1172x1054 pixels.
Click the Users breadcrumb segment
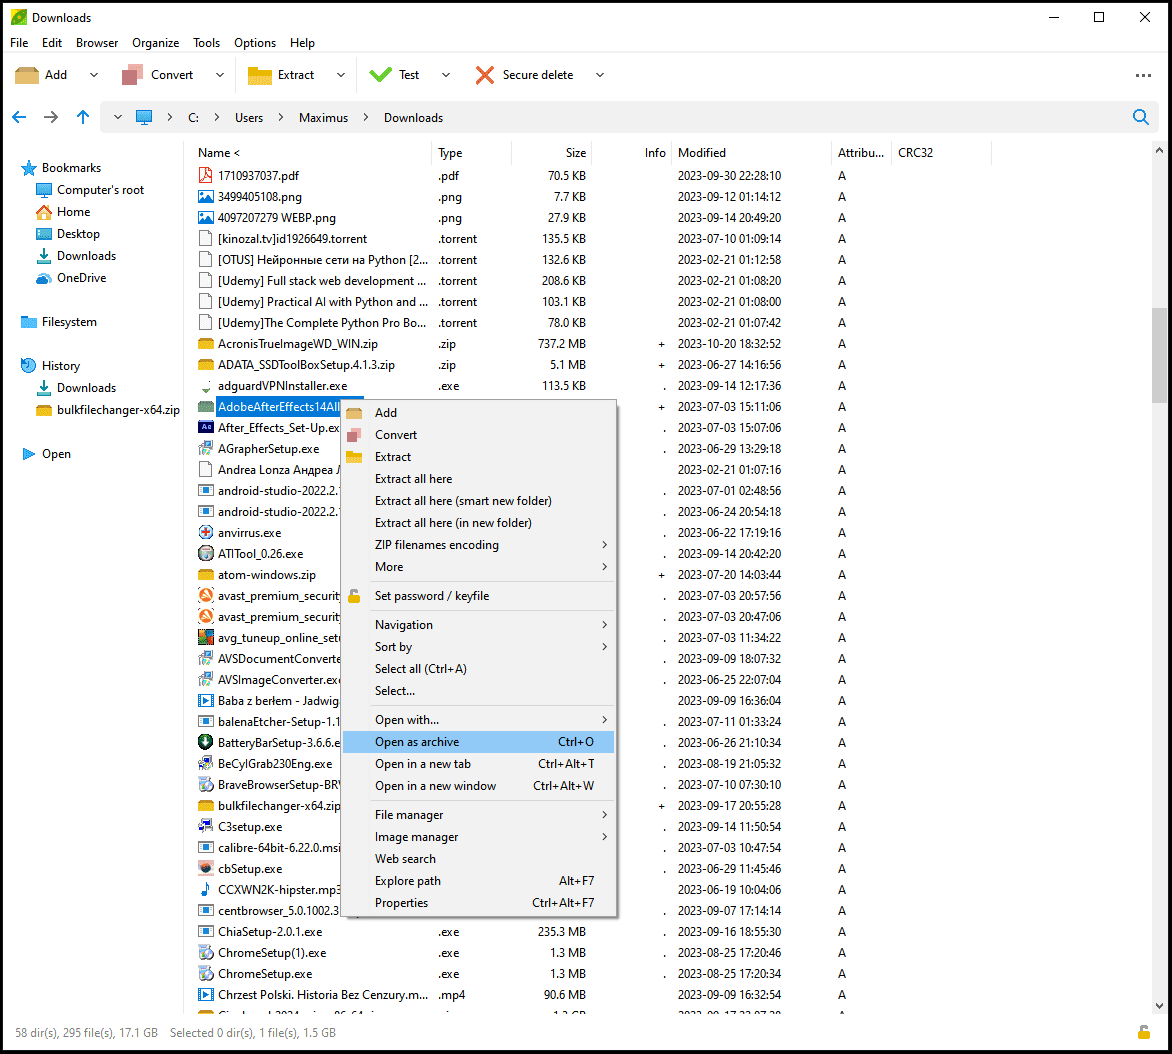click(x=249, y=117)
